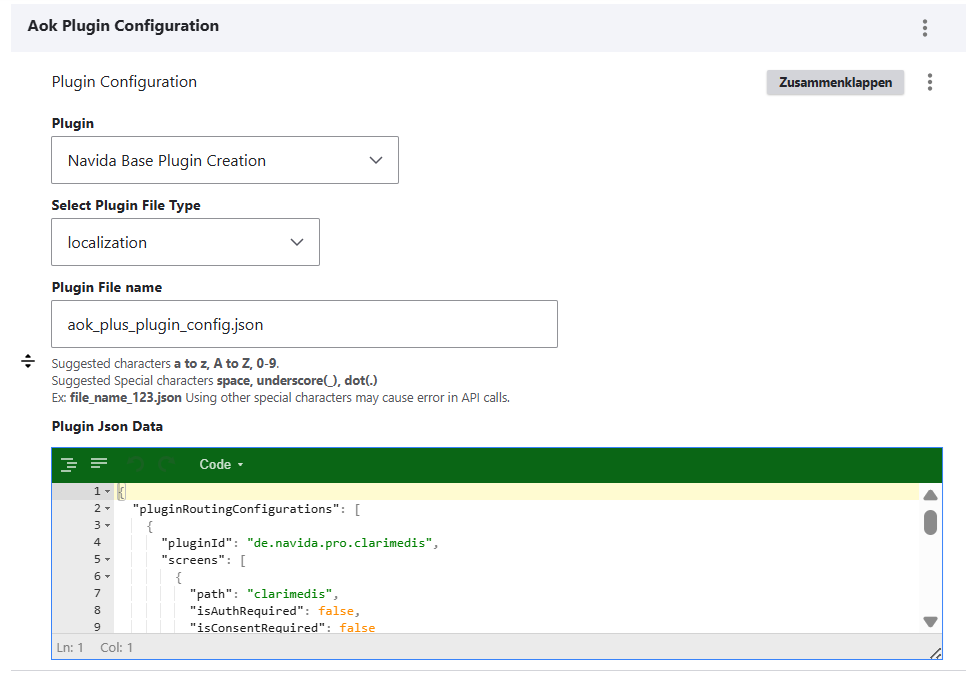The image size is (969, 679).
Task: Fold the root object on line 1
Action: pos(107,492)
